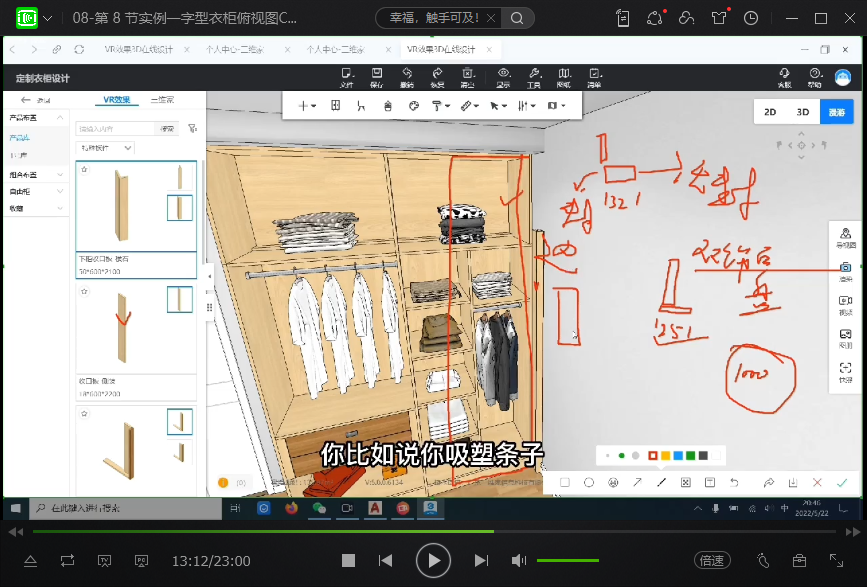Click the 倍速 playback speed button
The height and width of the screenshot is (587, 867).
click(x=712, y=561)
